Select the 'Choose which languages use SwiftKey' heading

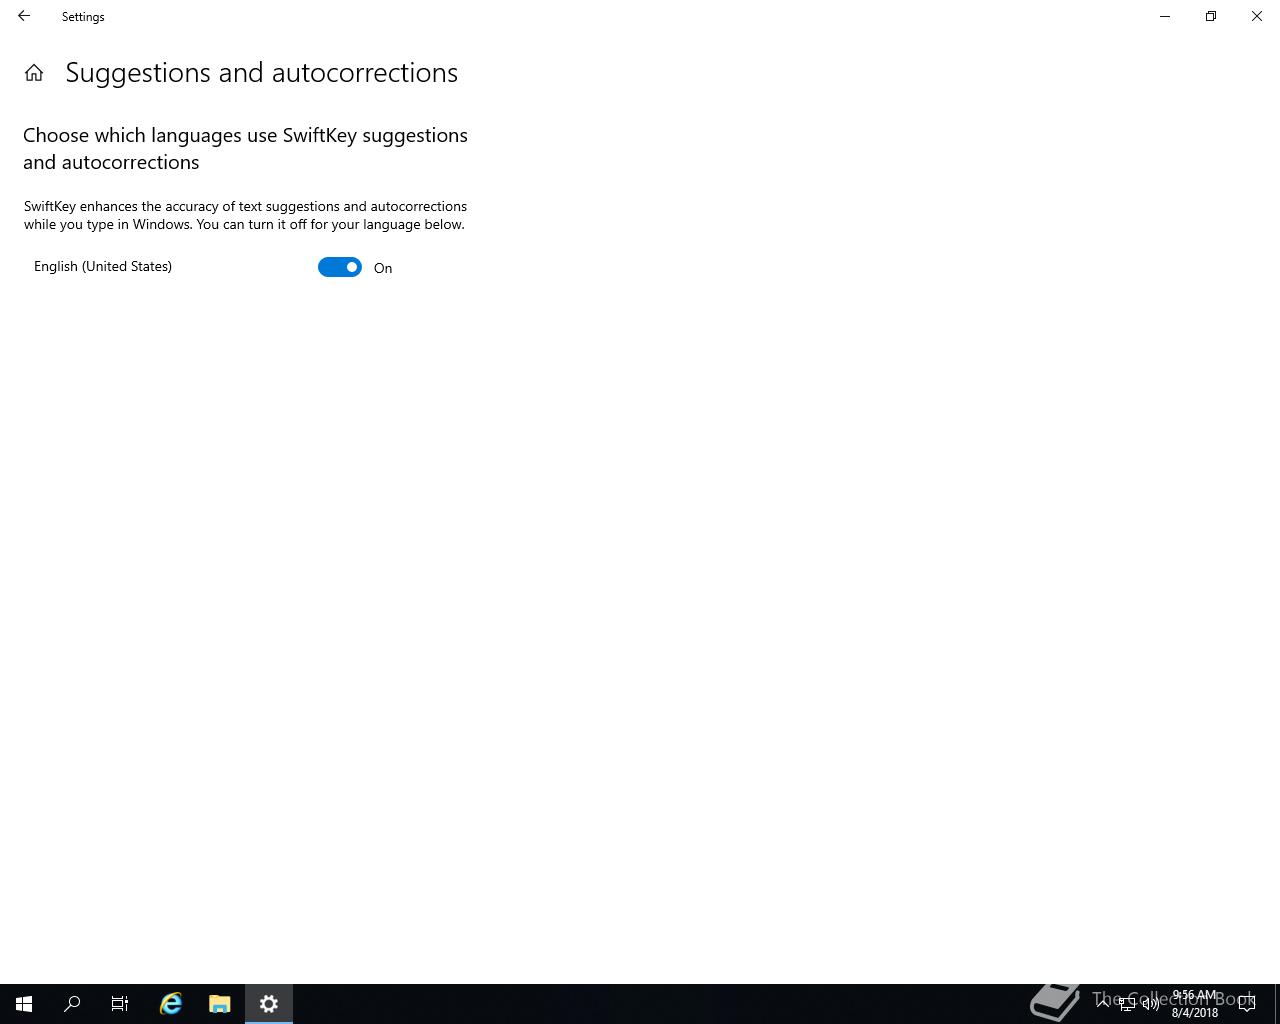(x=245, y=148)
